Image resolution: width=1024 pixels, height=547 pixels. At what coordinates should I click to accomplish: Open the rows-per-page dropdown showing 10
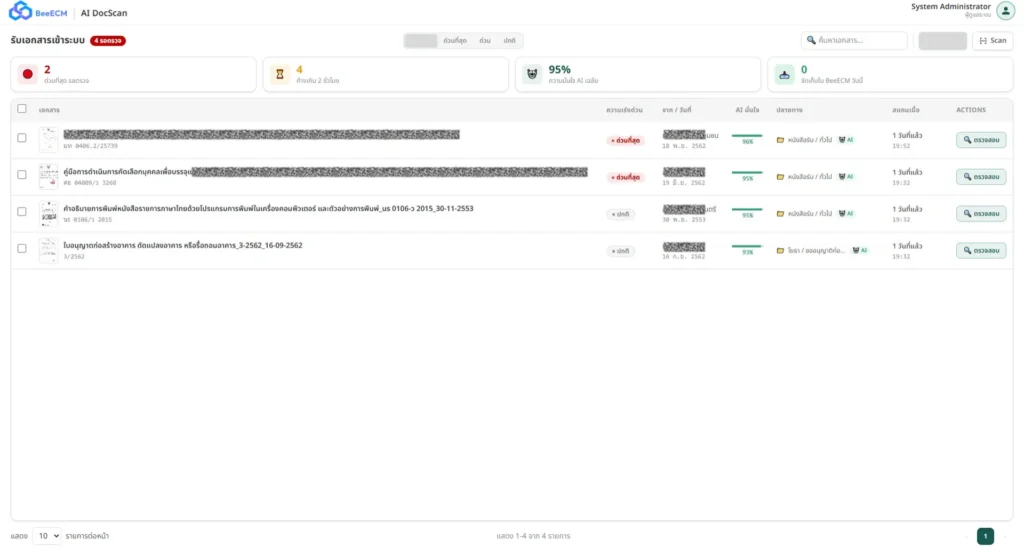(47, 536)
